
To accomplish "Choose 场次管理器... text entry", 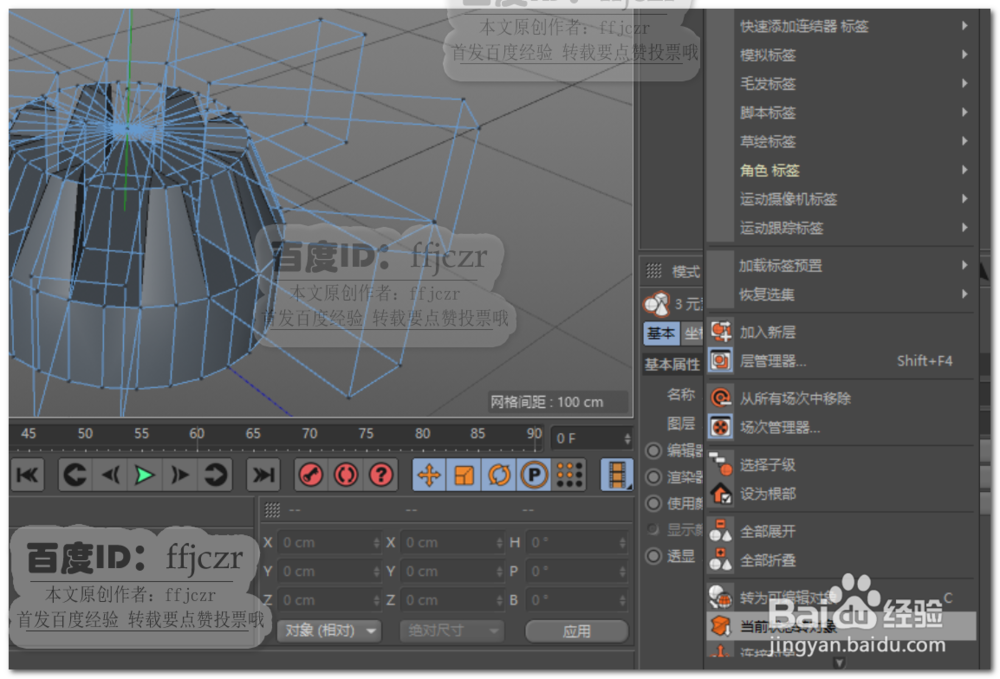I will tap(780, 427).
